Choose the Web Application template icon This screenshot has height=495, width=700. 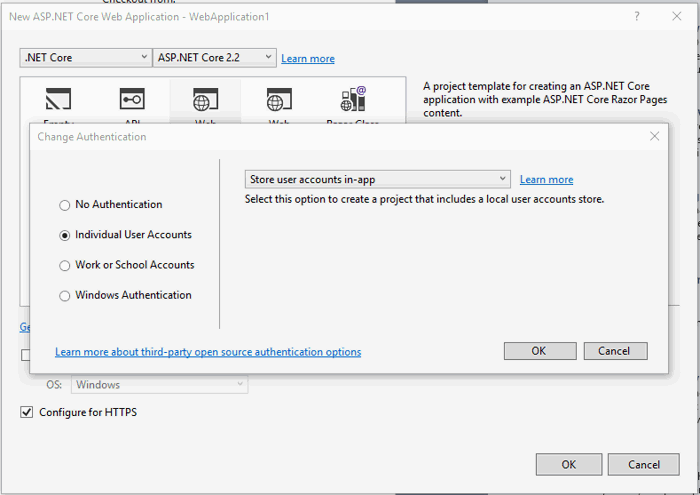[x=205, y=101]
